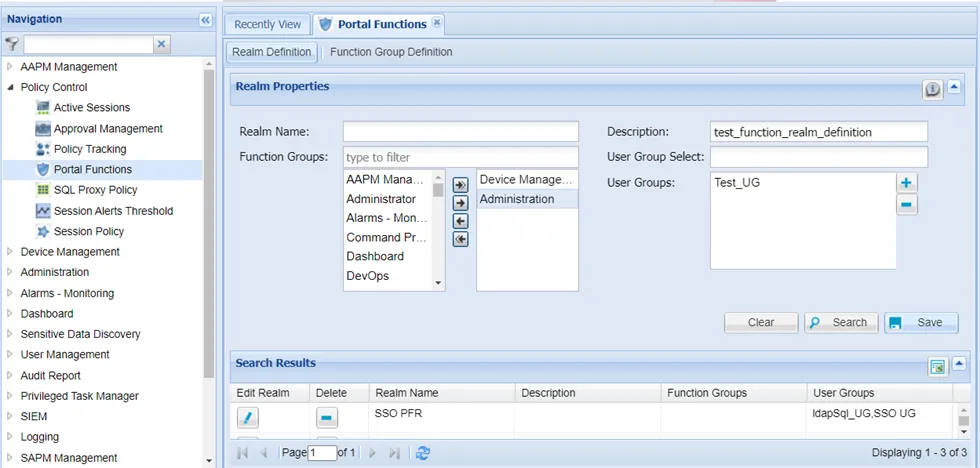The height and width of the screenshot is (468, 980).
Task: Clear the navigation filter with the X icon
Action: pyautogui.click(x=161, y=44)
